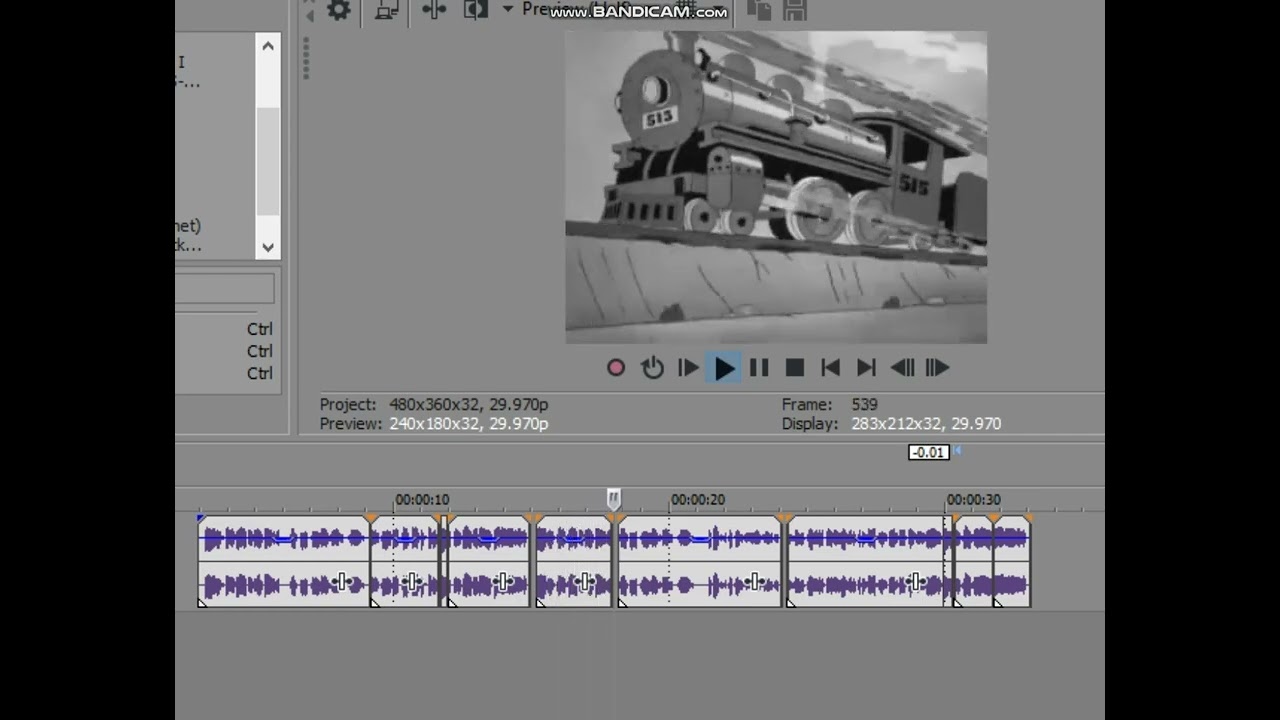Image resolution: width=1280 pixels, height=720 pixels.
Task: Click the left panel scrollbar thumb
Action: pyautogui.click(x=268, y=161)
